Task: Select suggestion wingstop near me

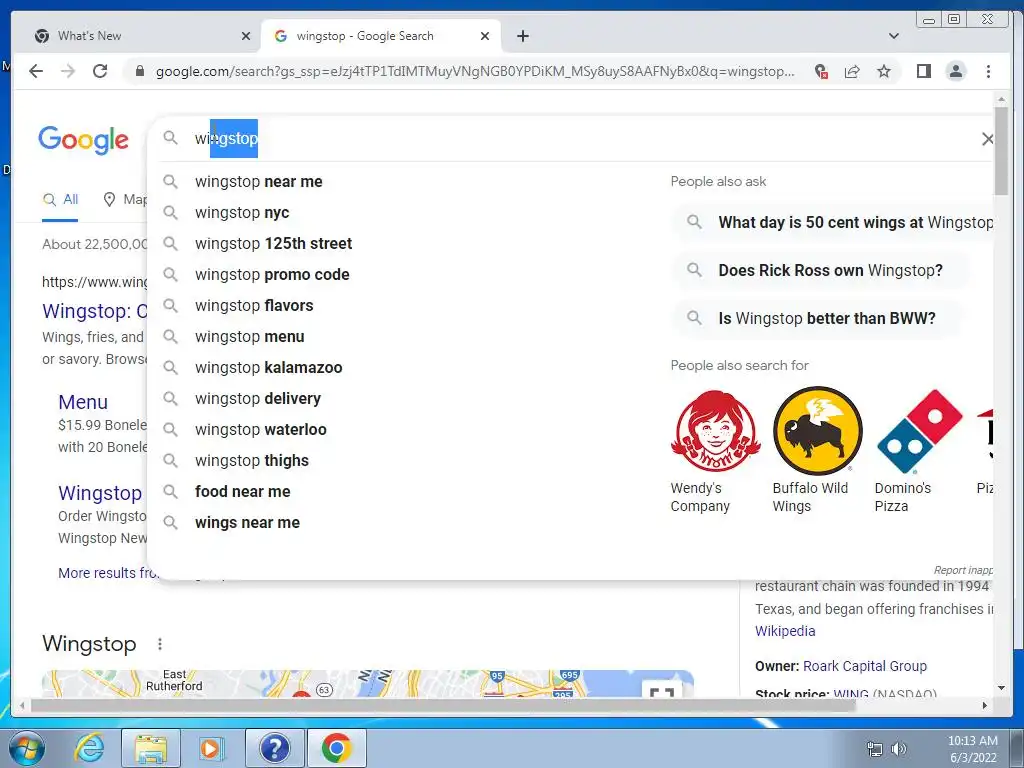Action: [259, 182]
